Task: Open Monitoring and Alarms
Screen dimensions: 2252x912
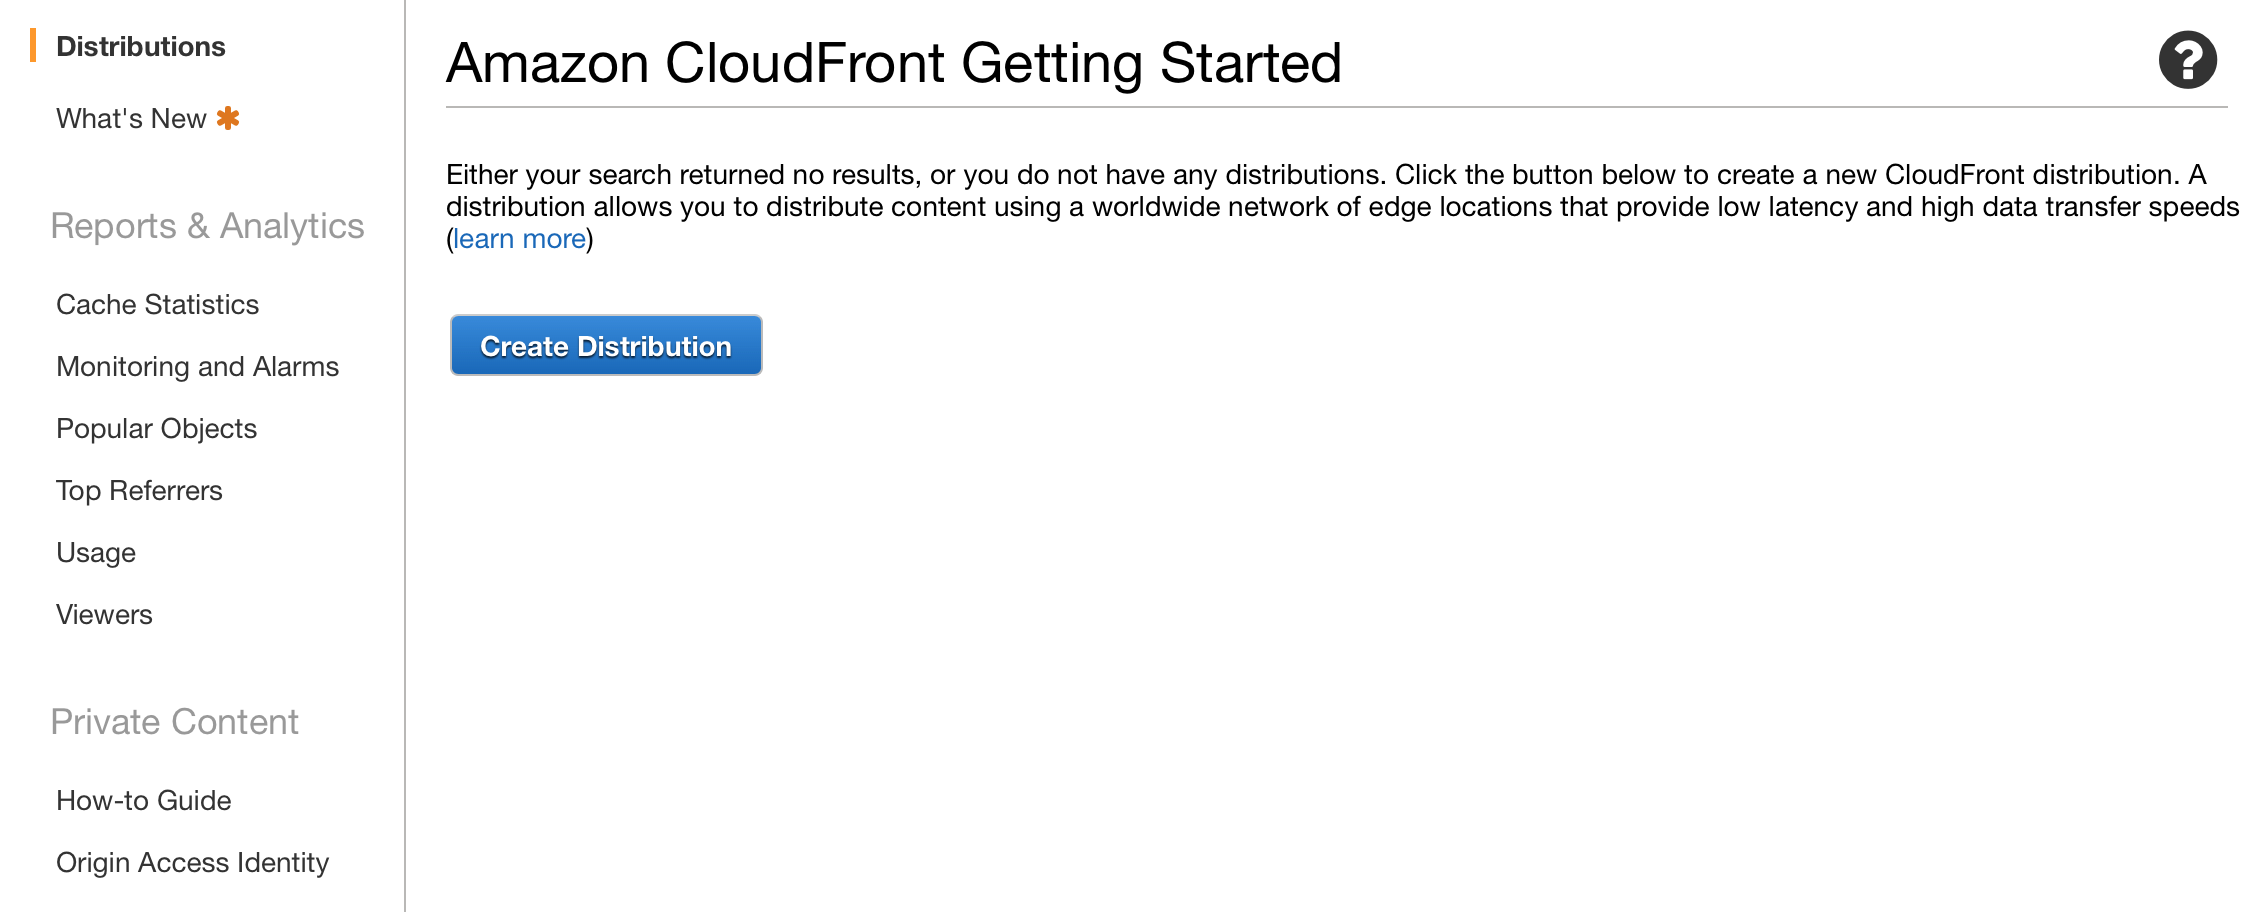Action: pos(197,366)
